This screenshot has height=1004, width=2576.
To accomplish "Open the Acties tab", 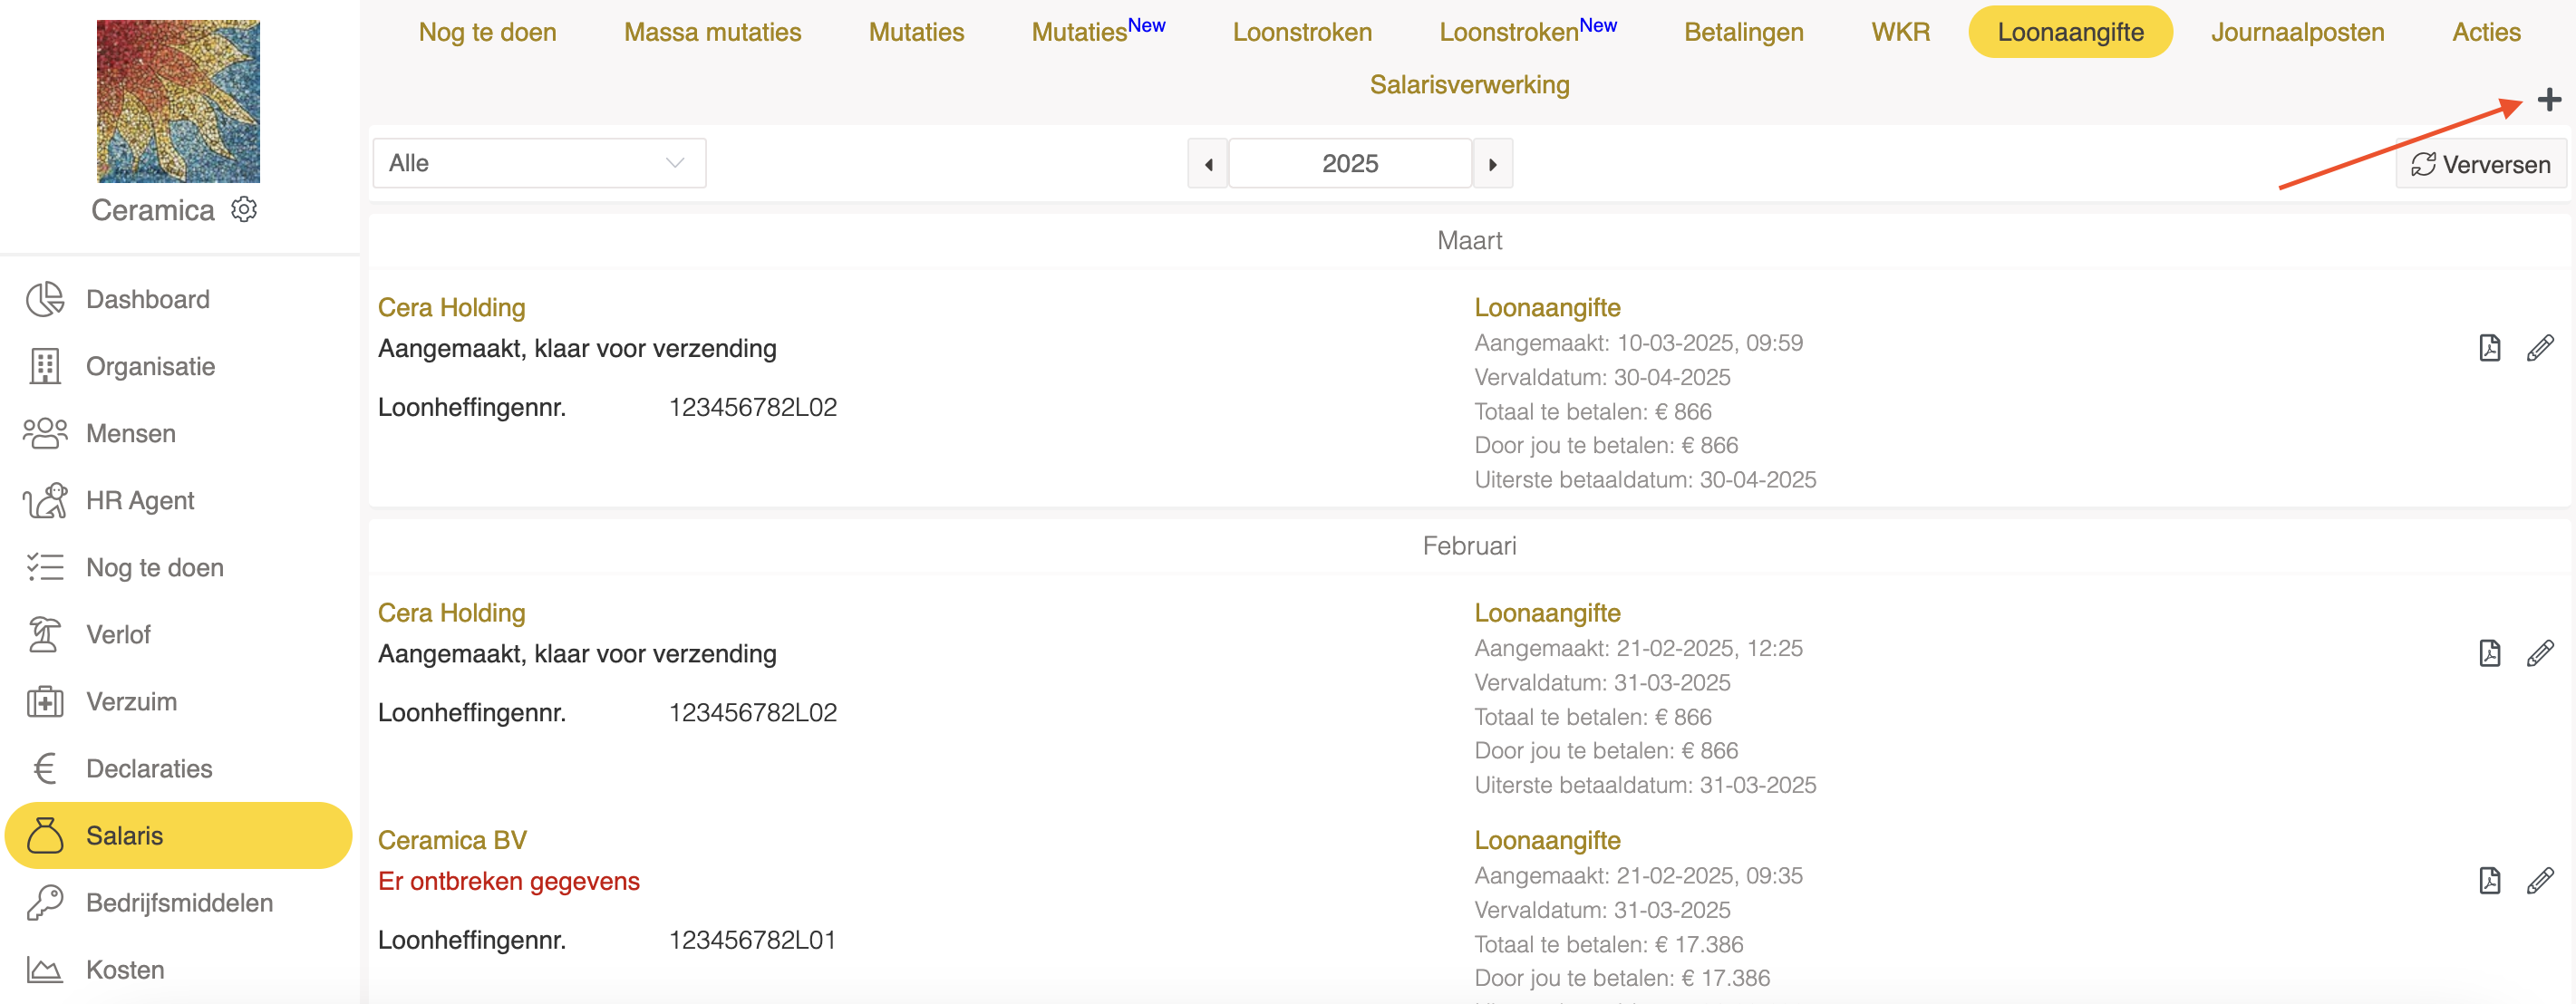I will (2486, 32).
